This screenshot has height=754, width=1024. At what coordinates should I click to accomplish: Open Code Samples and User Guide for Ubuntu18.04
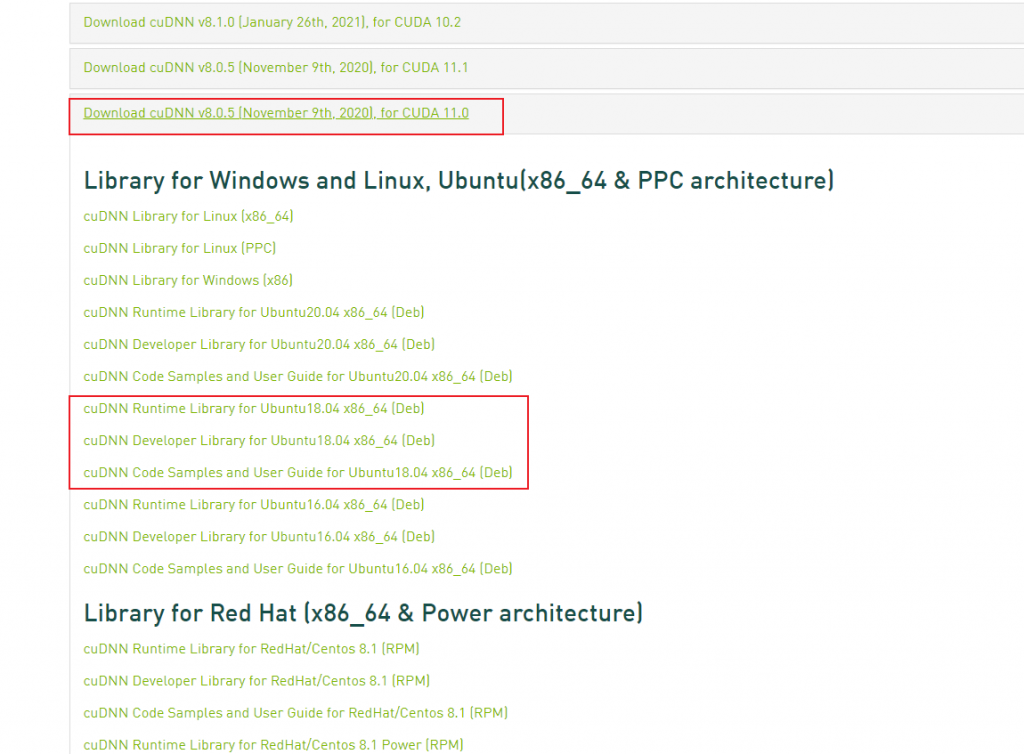[298, 472]
